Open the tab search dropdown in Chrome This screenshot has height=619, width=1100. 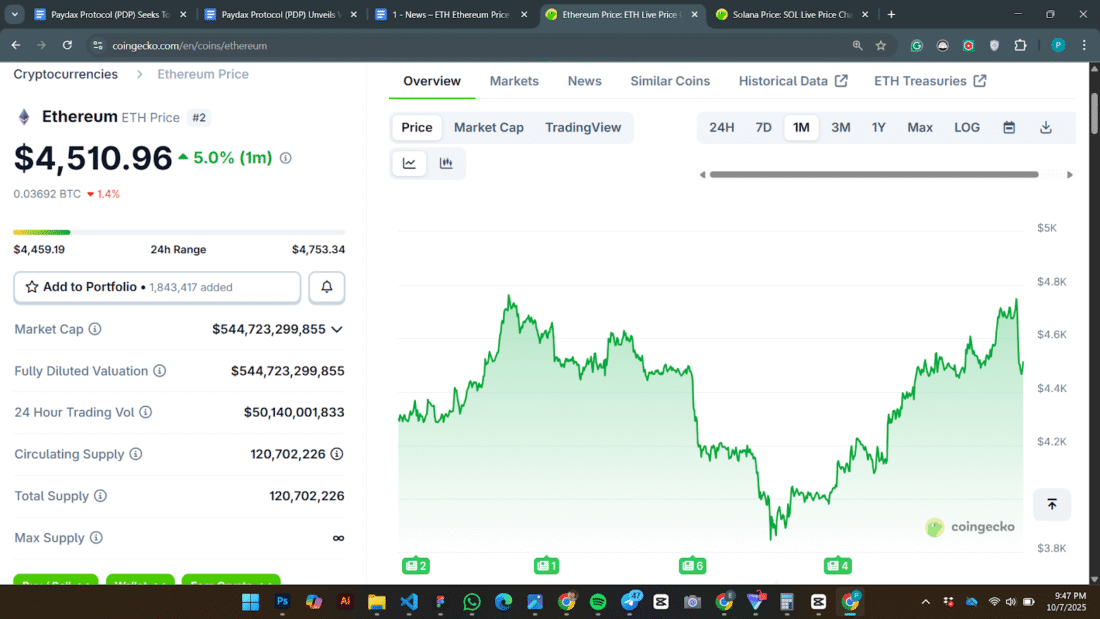coord(15,15)
